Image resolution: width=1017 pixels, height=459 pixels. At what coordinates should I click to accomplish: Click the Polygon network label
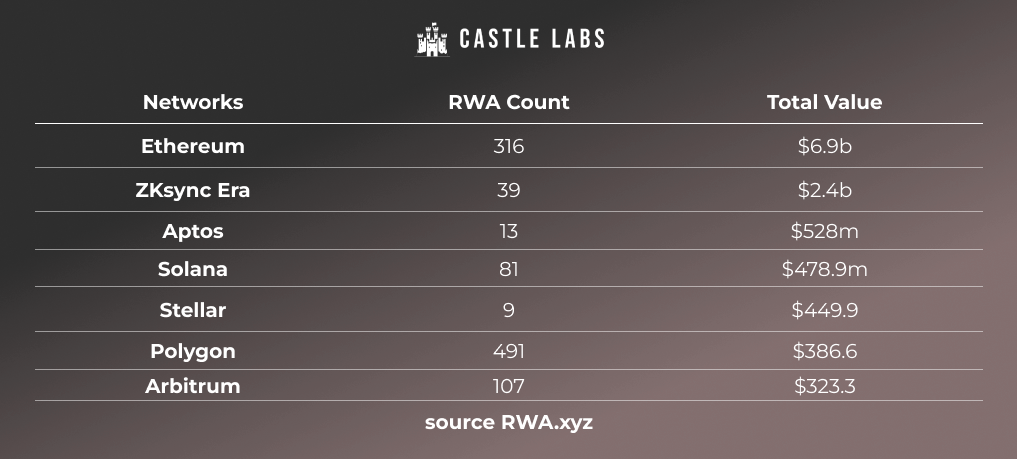pyautogui.click(x=193, y=351)
